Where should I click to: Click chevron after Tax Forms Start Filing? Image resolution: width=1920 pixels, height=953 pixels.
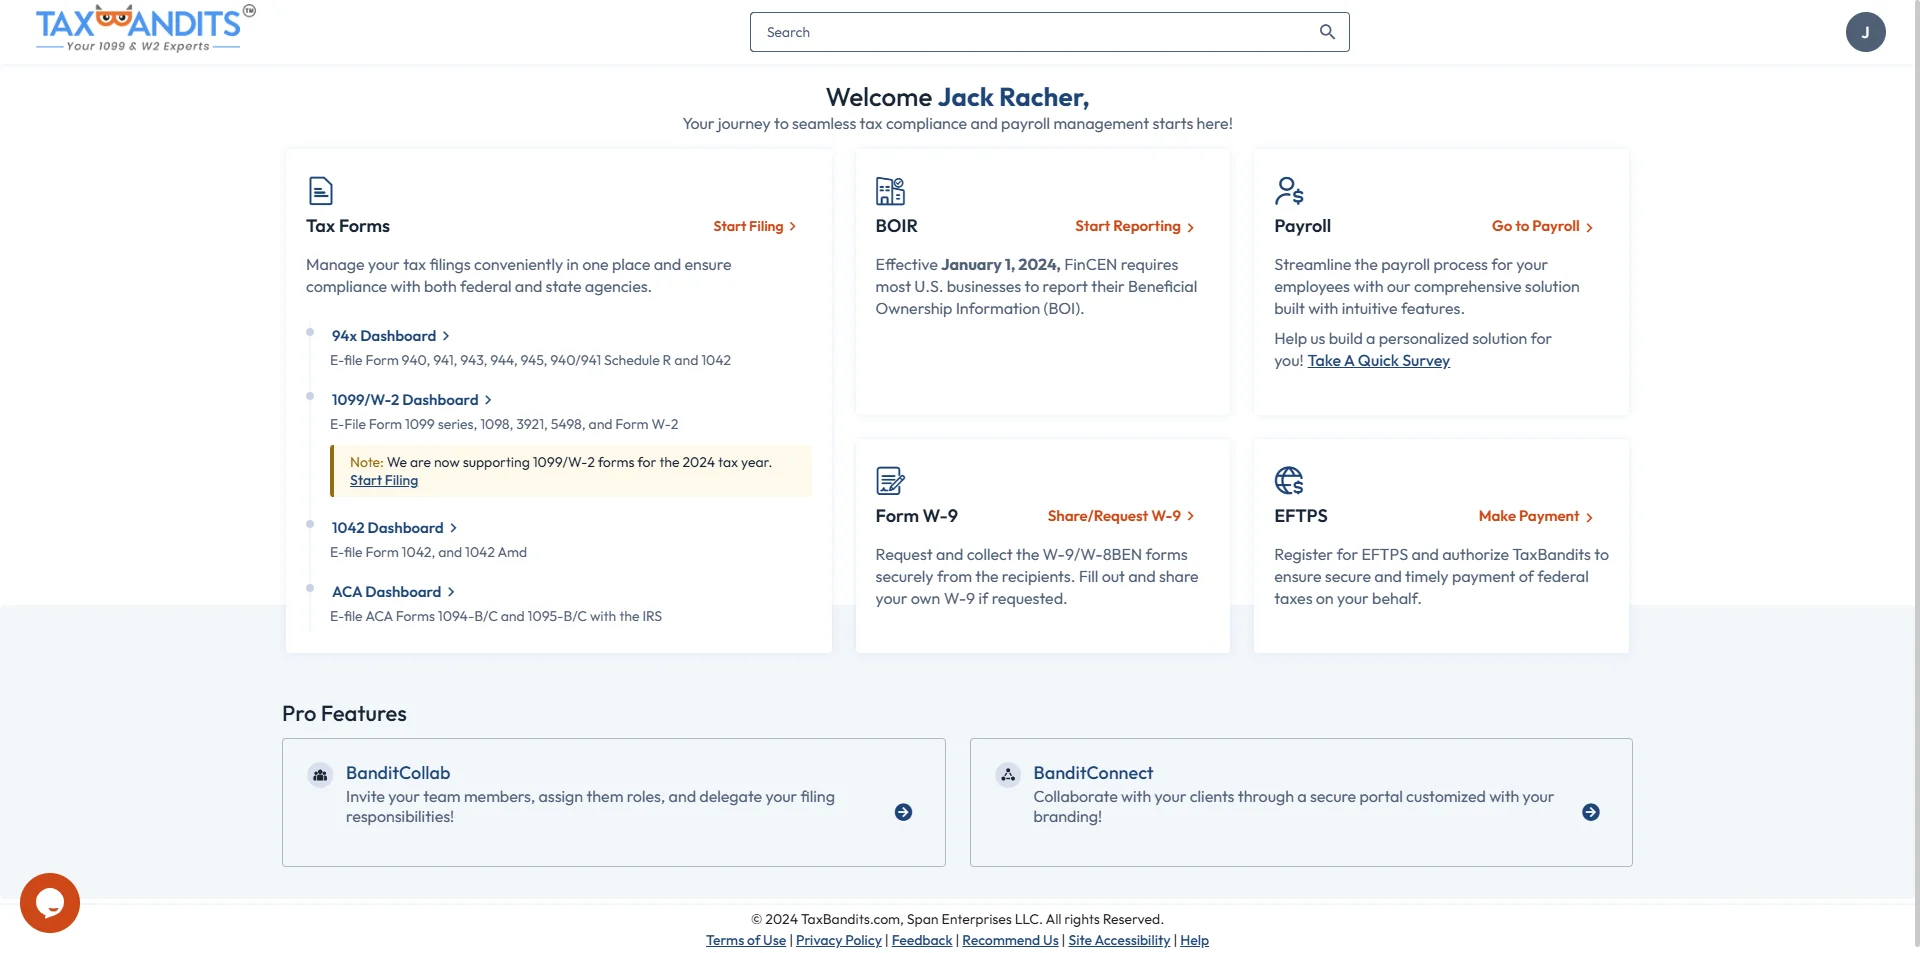pos(793,226)
